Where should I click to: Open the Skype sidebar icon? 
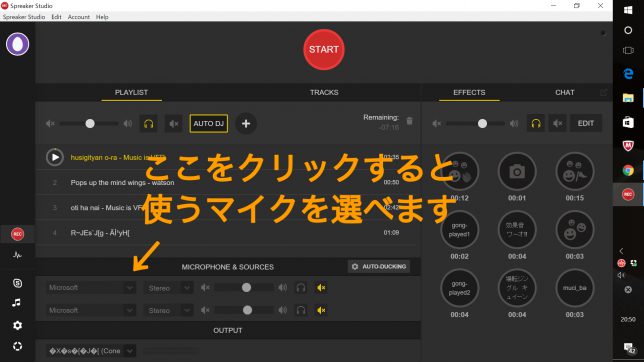[17, 283]
